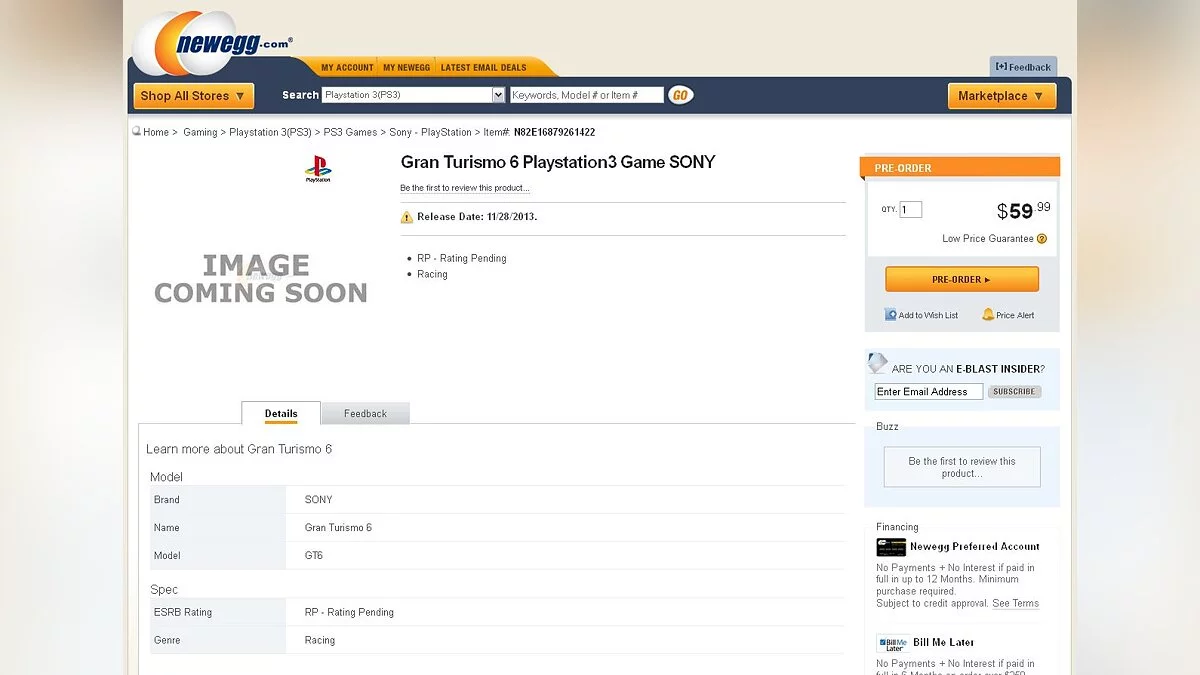Viewport: 1200px width, 675px height.
Task: Switch to the Details tab
Action: click(281, 413)
